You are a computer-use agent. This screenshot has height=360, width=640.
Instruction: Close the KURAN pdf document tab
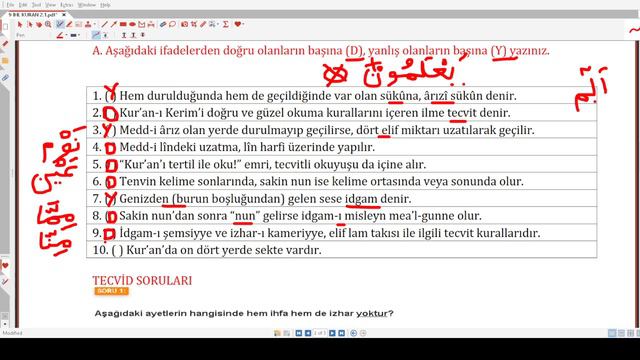pyautogui.click(x=64, y=15)
